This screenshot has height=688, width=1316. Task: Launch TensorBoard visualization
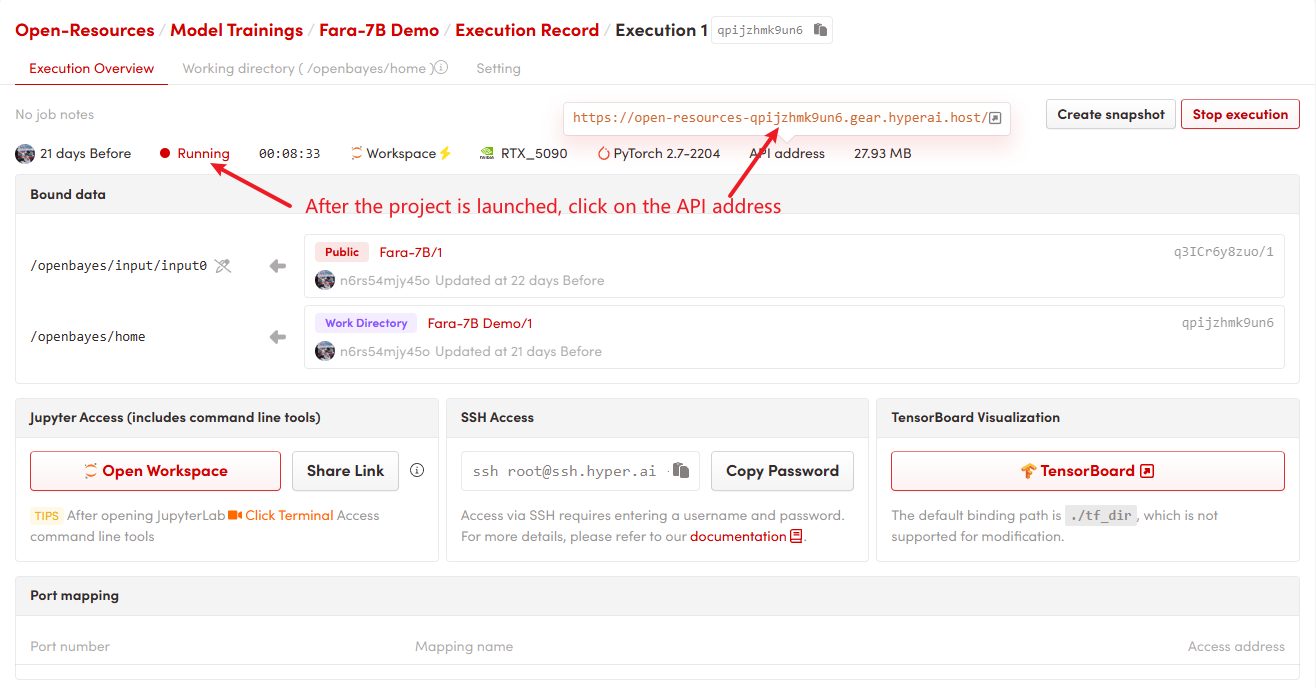point(1087,471)
